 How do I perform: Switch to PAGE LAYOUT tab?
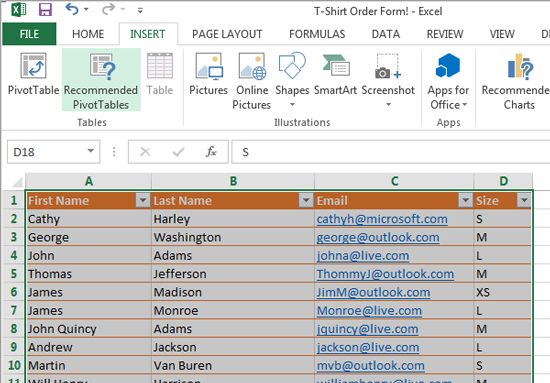click(x=227, y=34)
